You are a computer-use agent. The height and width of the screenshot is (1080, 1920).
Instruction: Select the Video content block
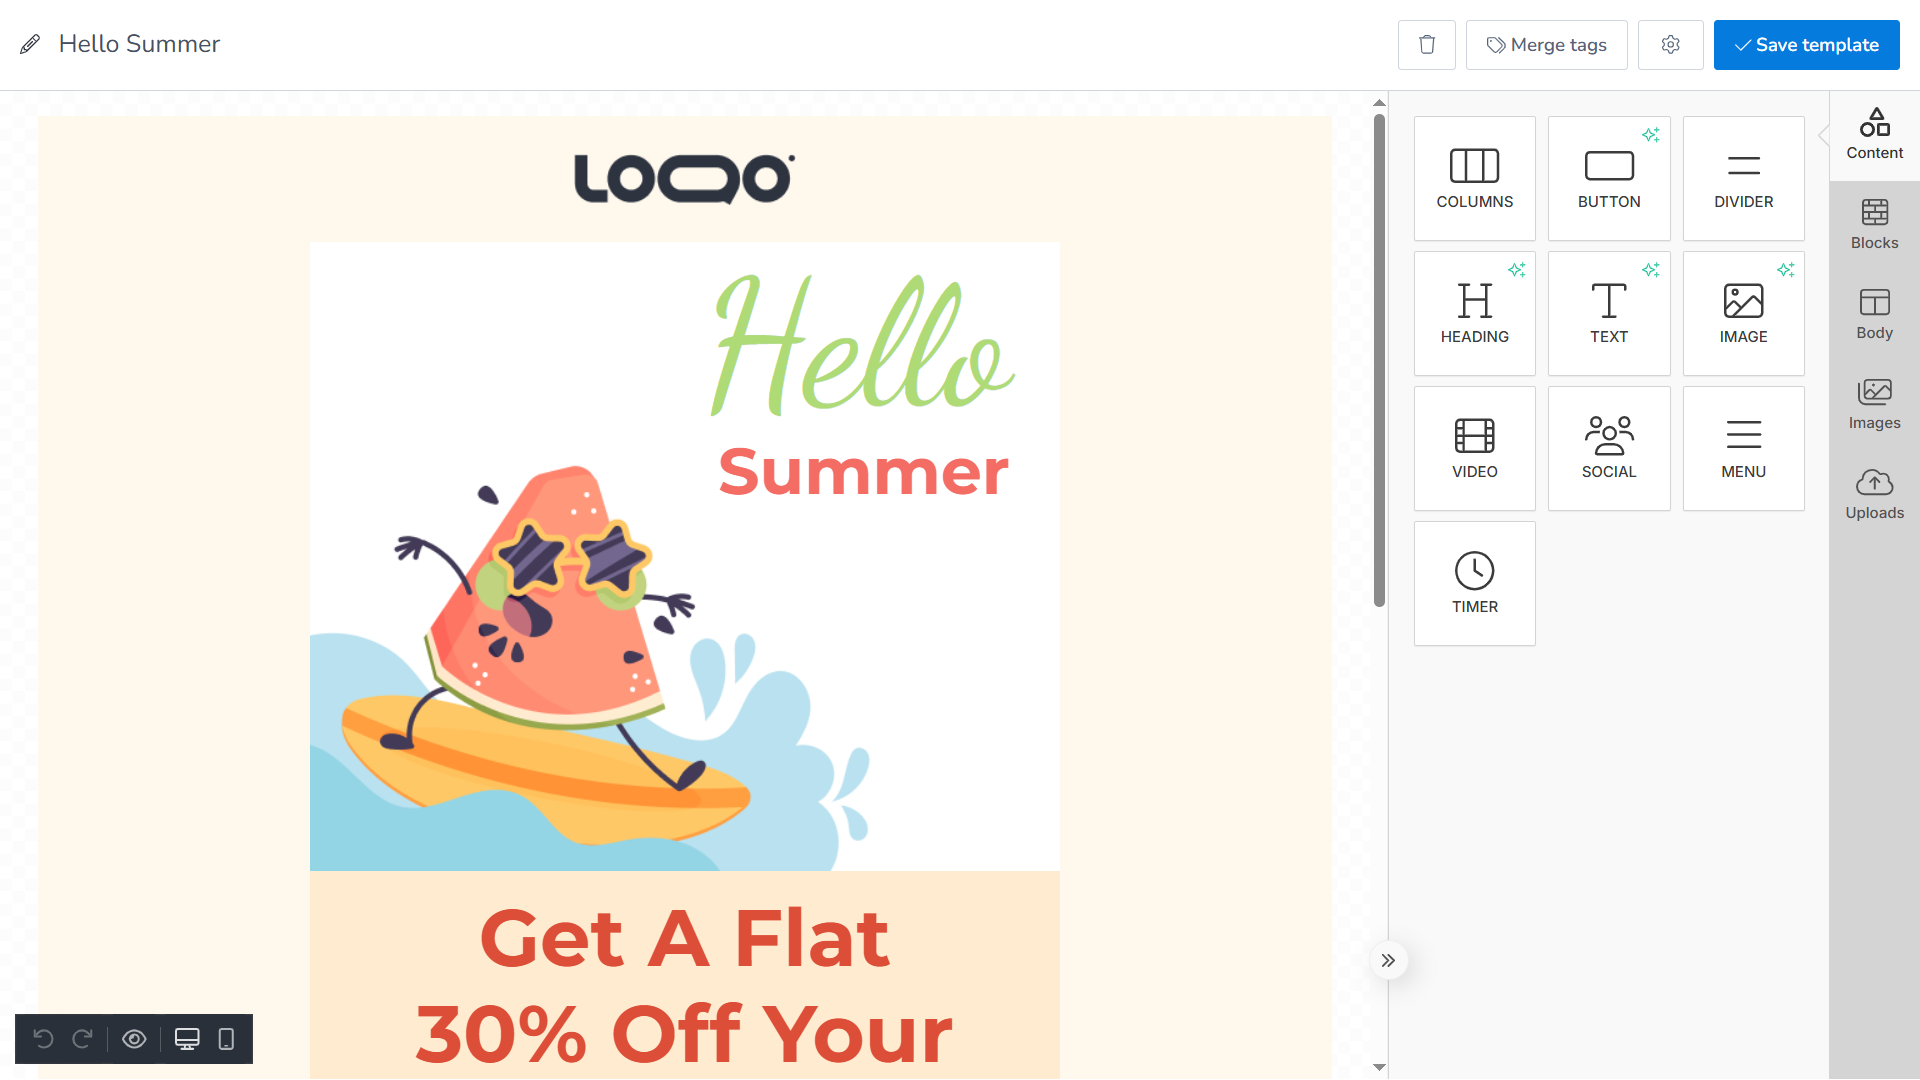tap(1474, 448)
